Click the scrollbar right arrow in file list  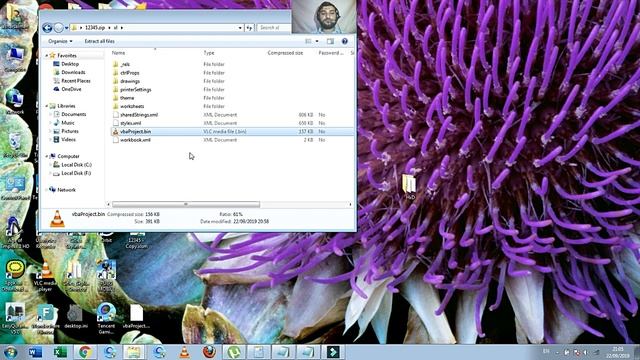pos(350,204)
